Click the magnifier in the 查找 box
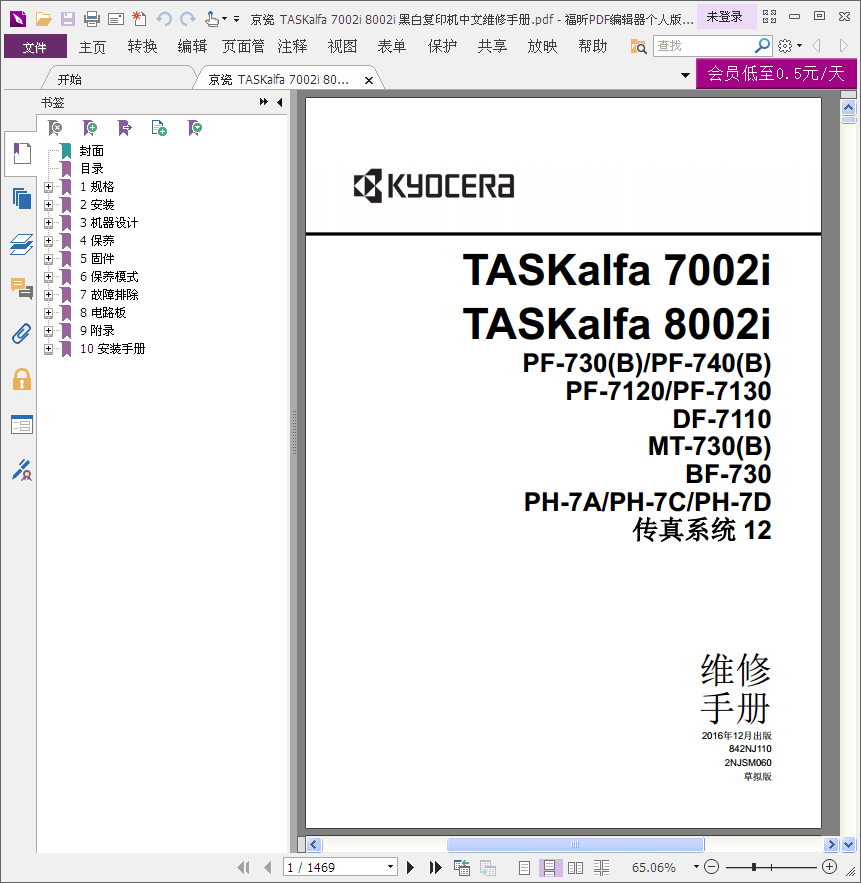 tap(762, 46)
